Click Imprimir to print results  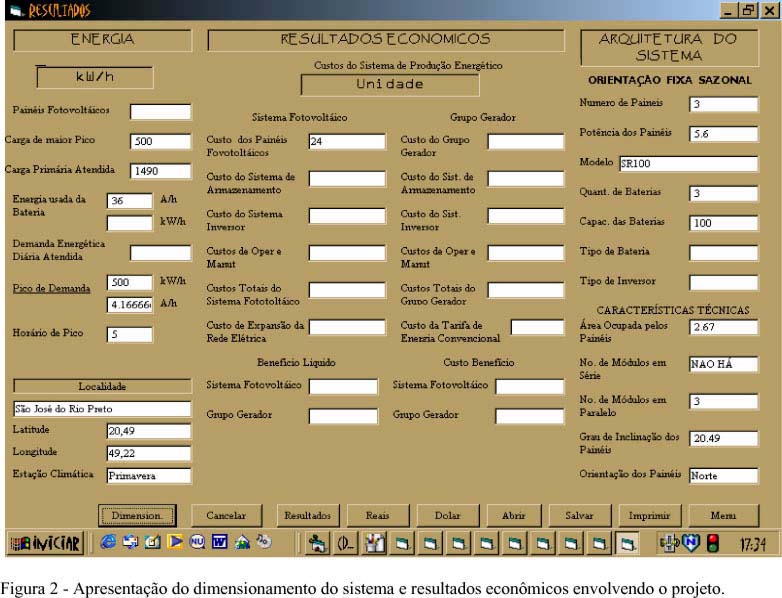(x=649, y=516)
